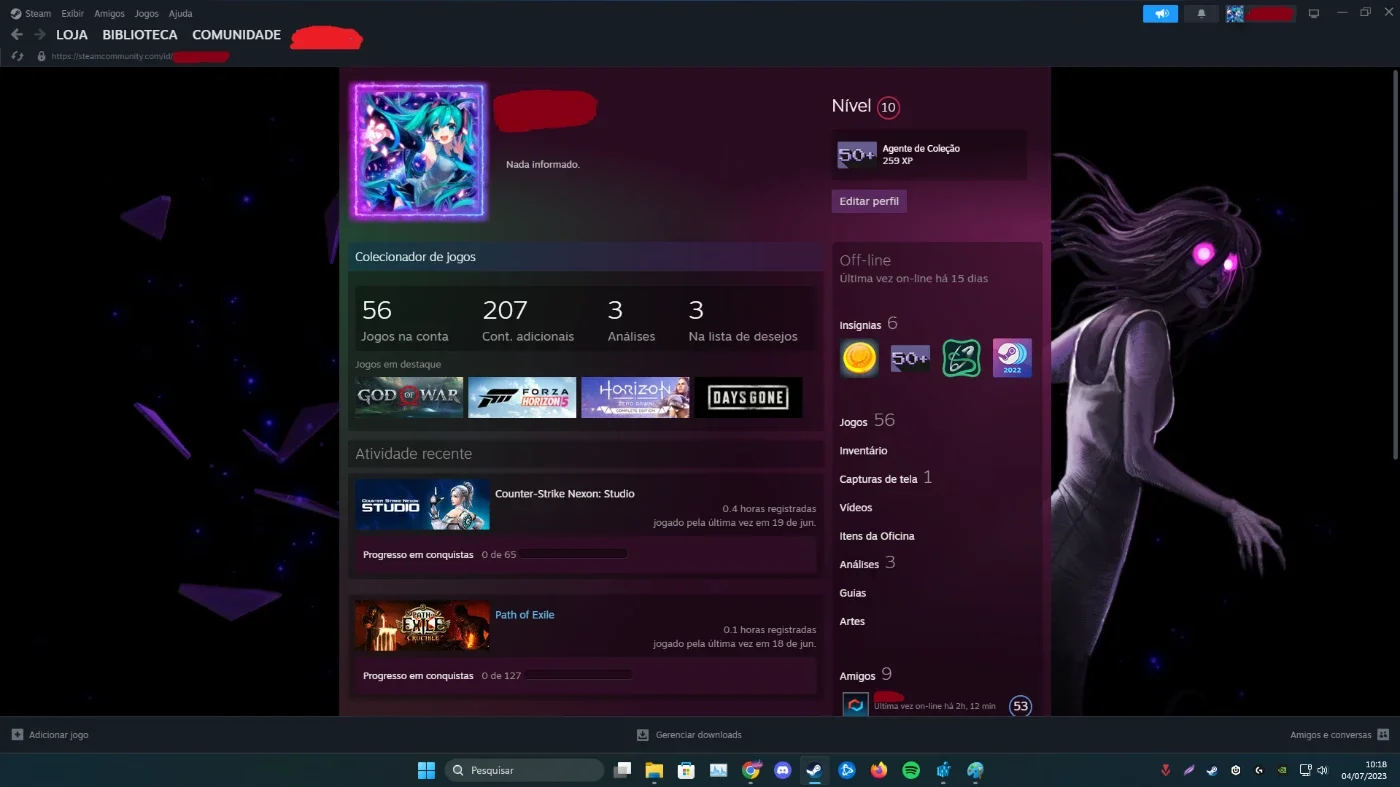1400x787 pixels.
Task: Open the account avatar menu at top
Action: pos(1235,14)
